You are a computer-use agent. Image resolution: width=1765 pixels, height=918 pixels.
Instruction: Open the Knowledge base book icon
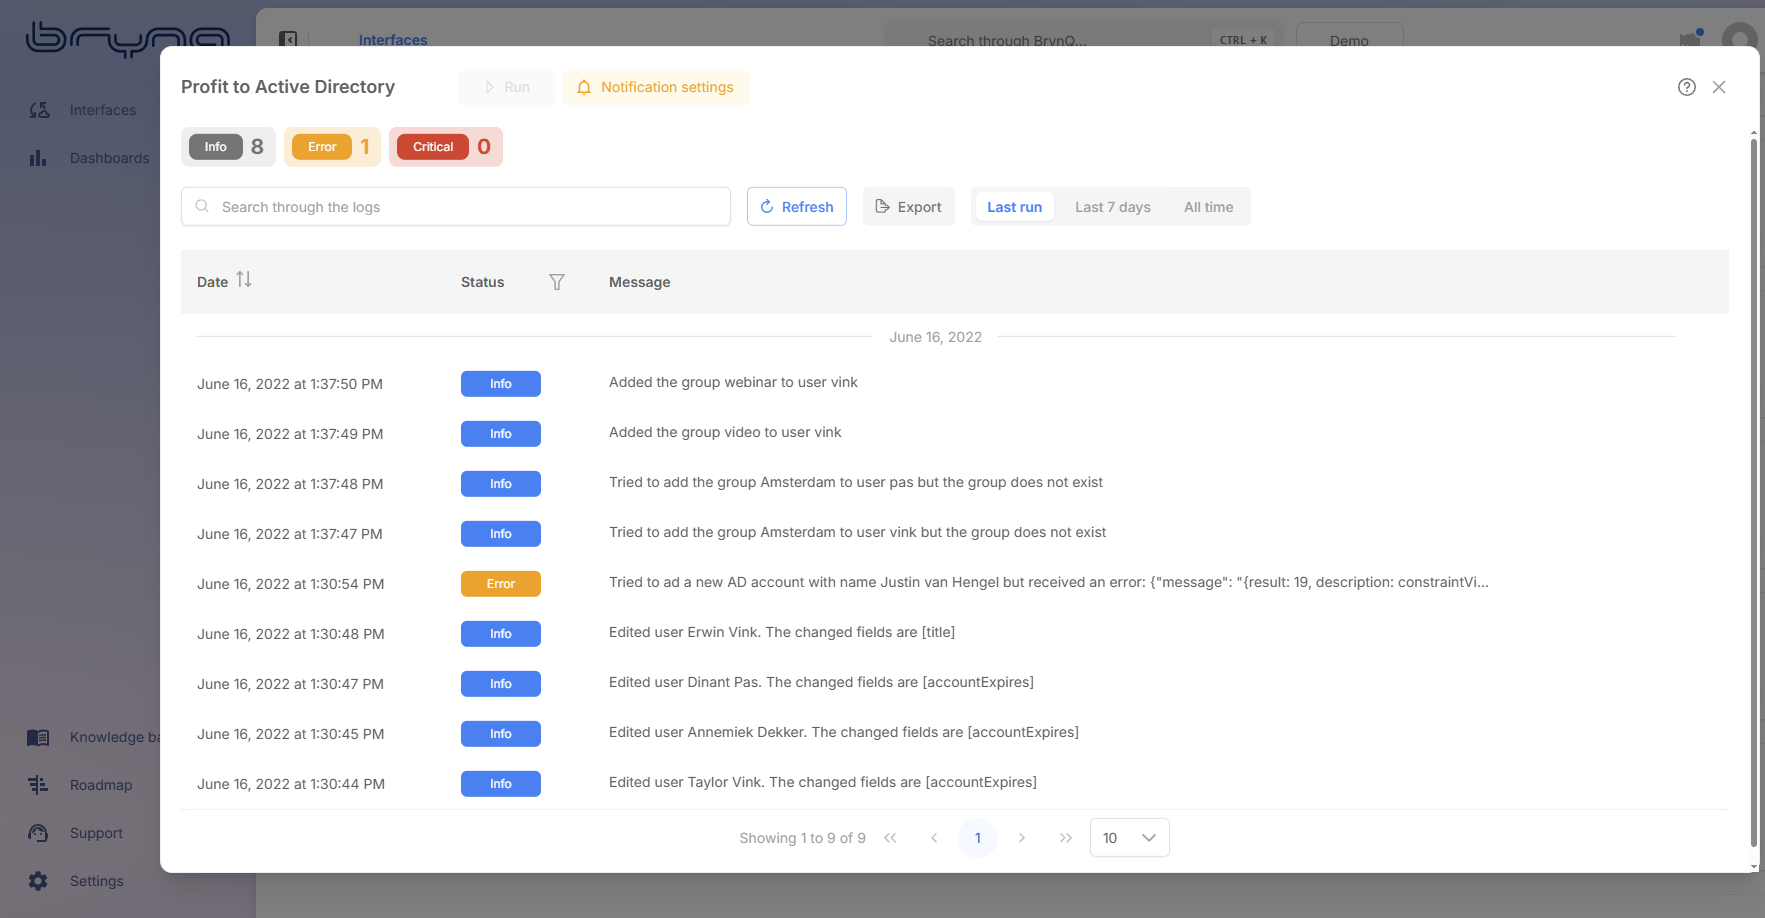[x=38, y=737]
